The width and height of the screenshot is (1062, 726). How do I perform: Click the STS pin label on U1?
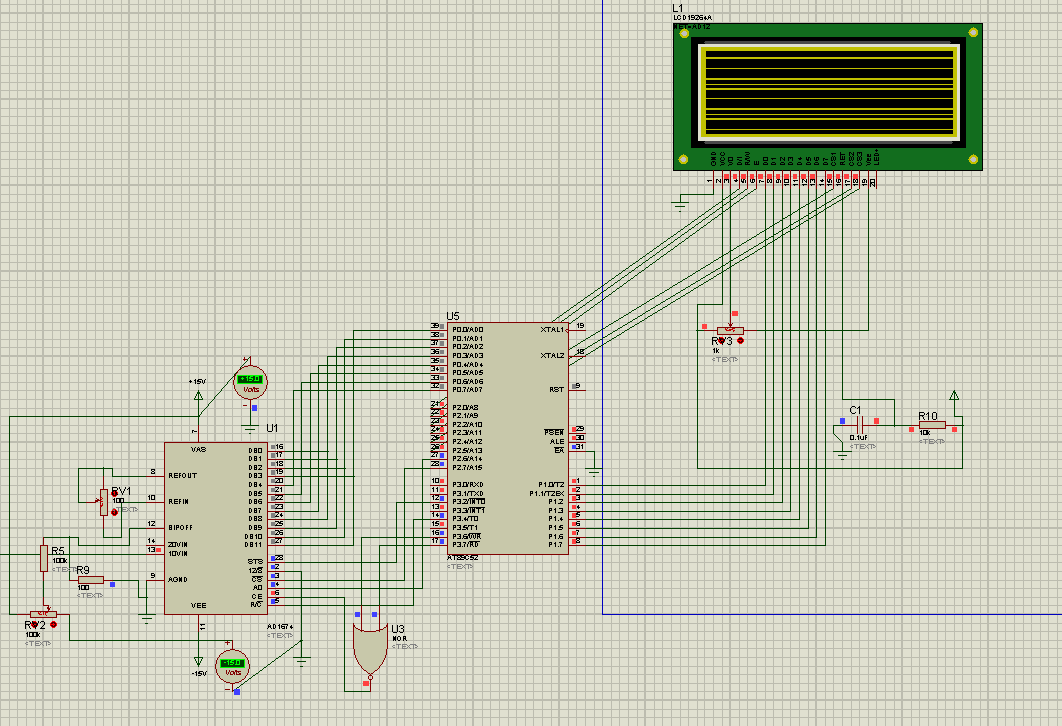[x=255, y=562]
